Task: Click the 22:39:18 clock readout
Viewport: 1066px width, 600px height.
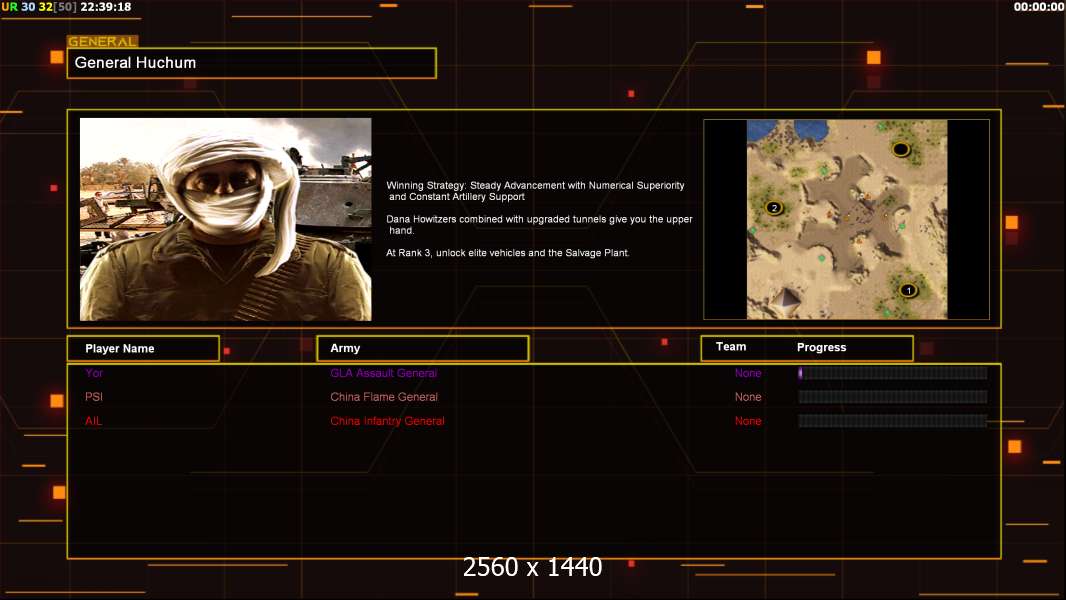Action: (x=105, y=7)
